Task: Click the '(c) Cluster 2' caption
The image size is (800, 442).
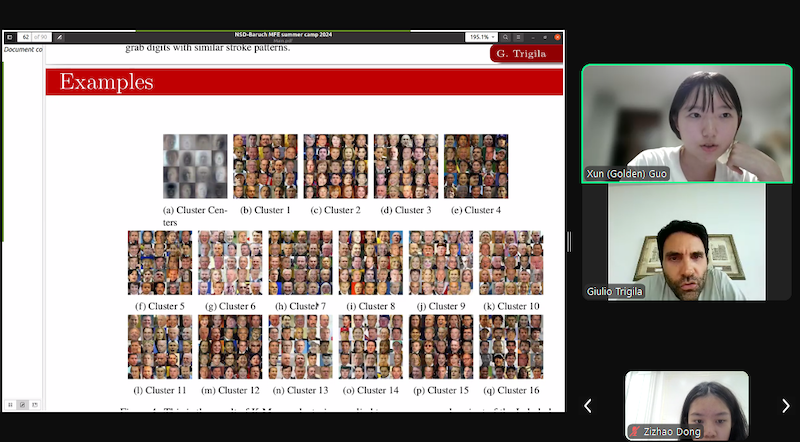Action: click(x=336, y=210)
